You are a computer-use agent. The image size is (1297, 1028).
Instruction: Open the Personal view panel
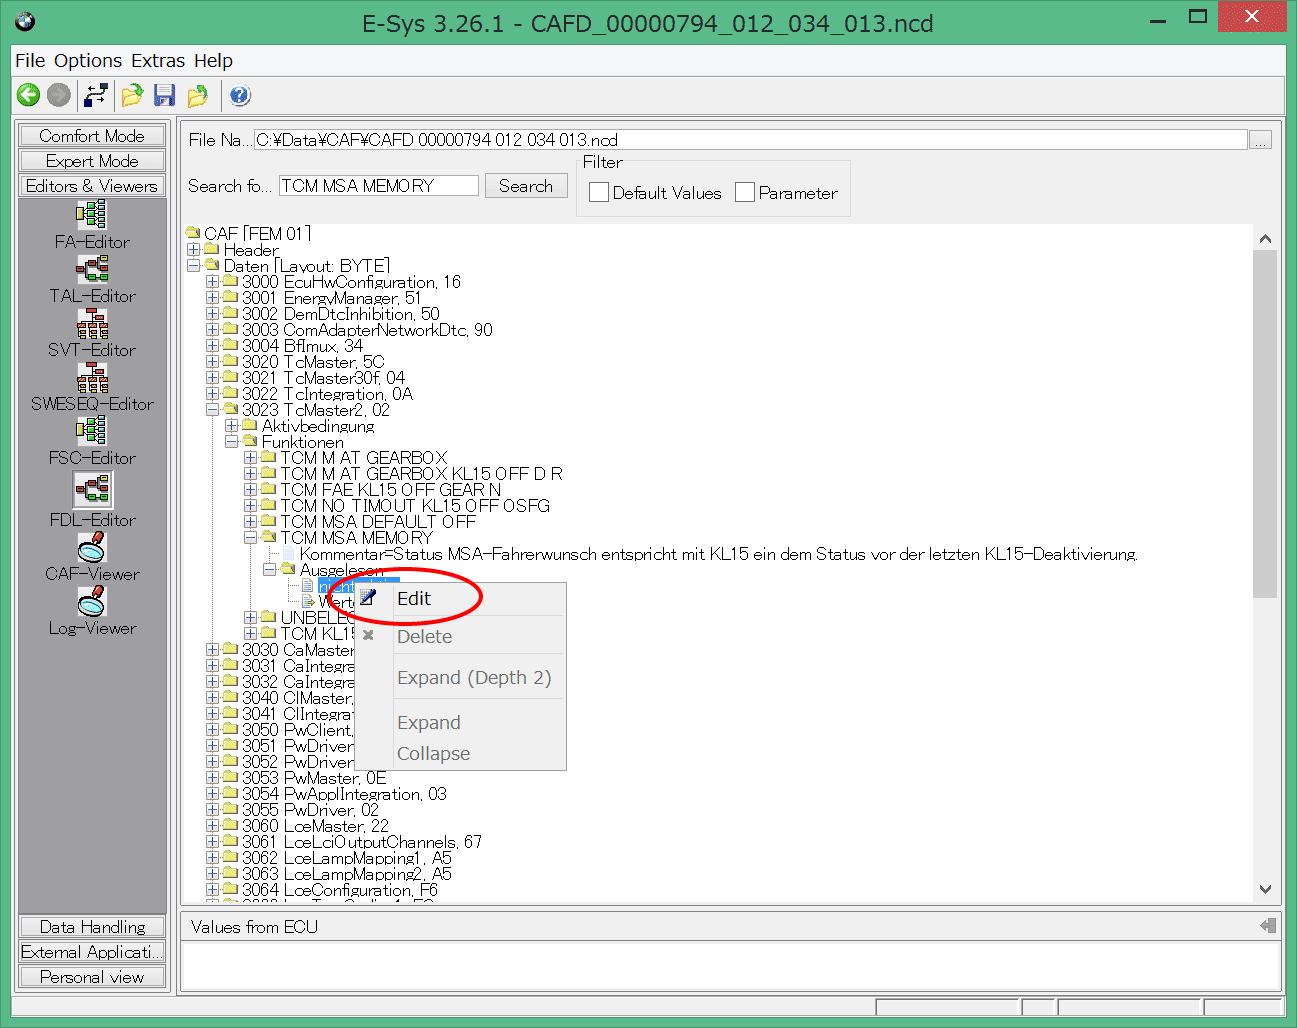[x=92, y=977]
